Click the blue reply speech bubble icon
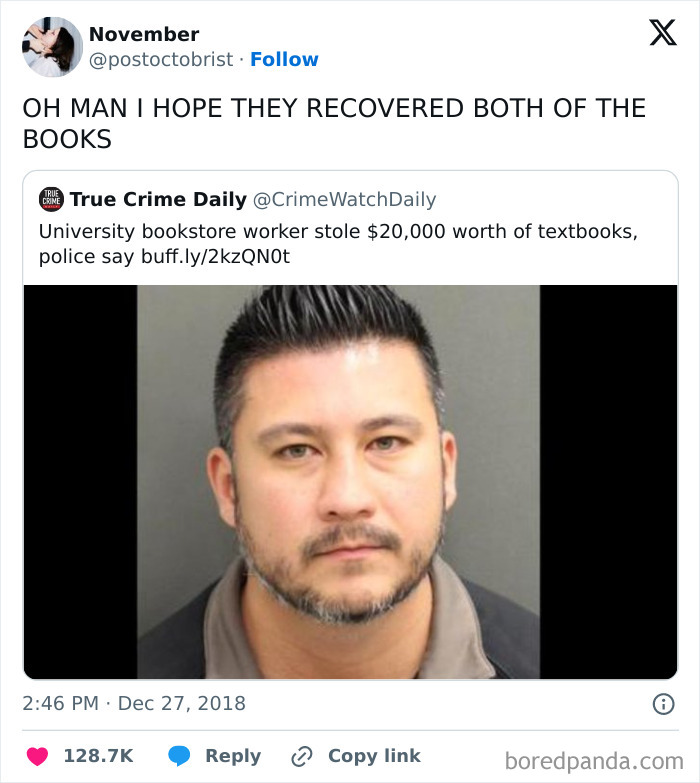700x783 pixels. click(179, 756)
